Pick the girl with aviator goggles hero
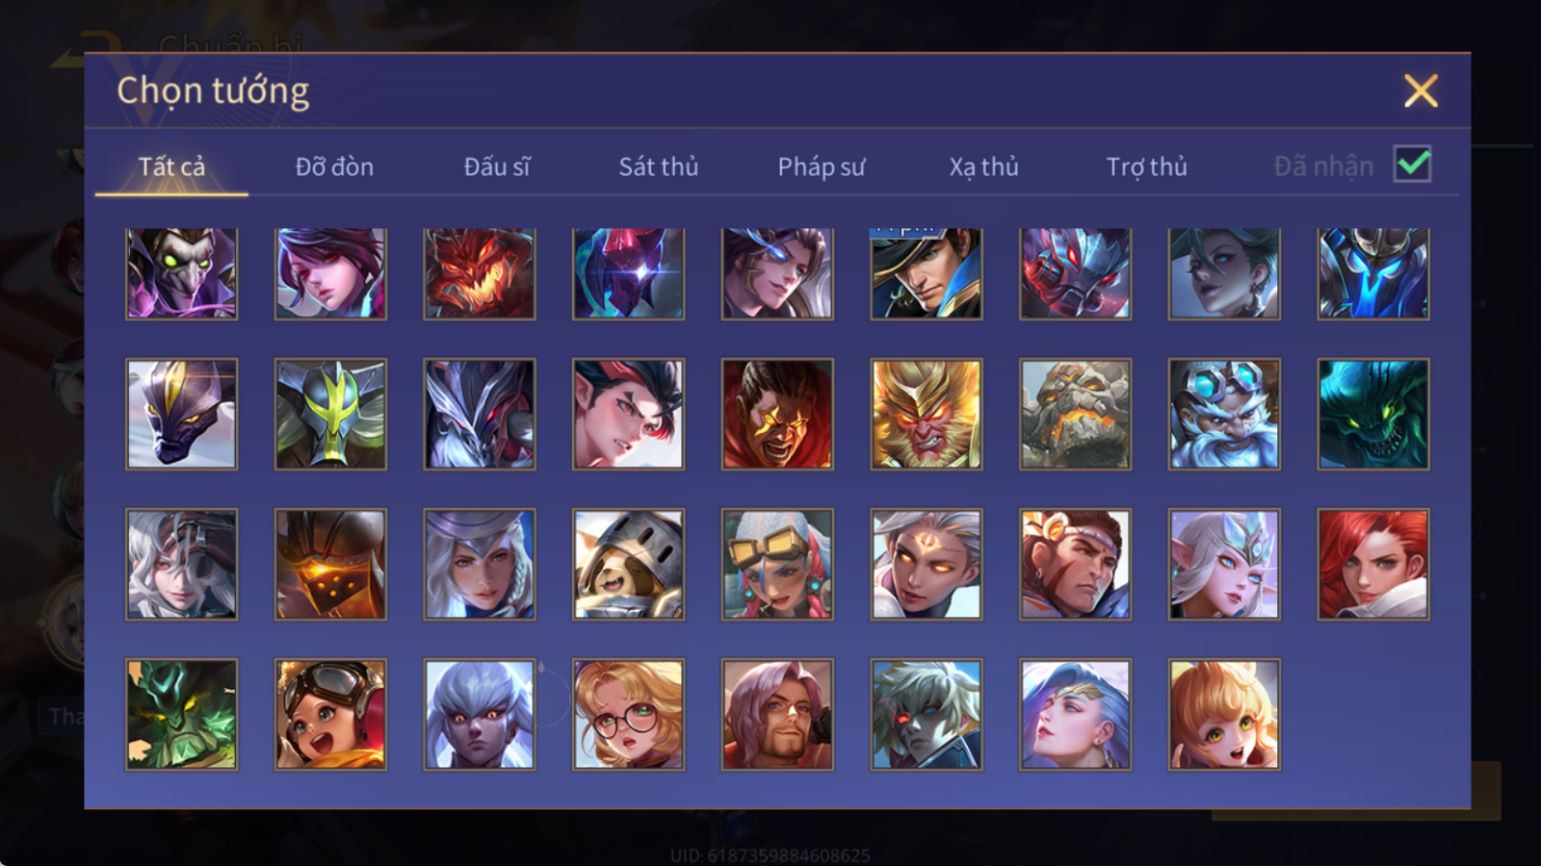1541x866 pixels. pyautogui.click(x=330, y=714)
